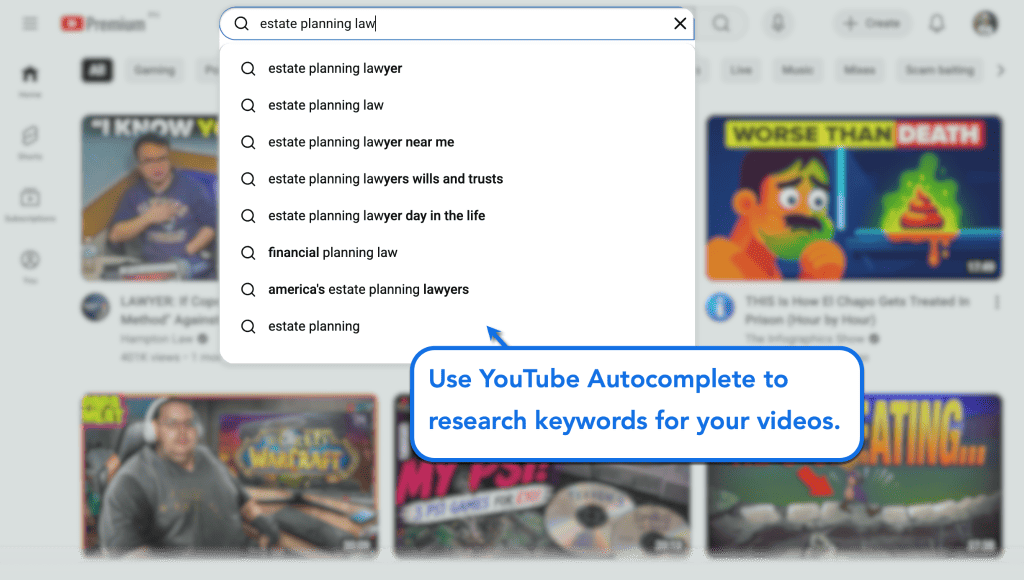The image size is (1024, 580).
Task: Start voice search with microphone
Action: [x=778, y=24]
